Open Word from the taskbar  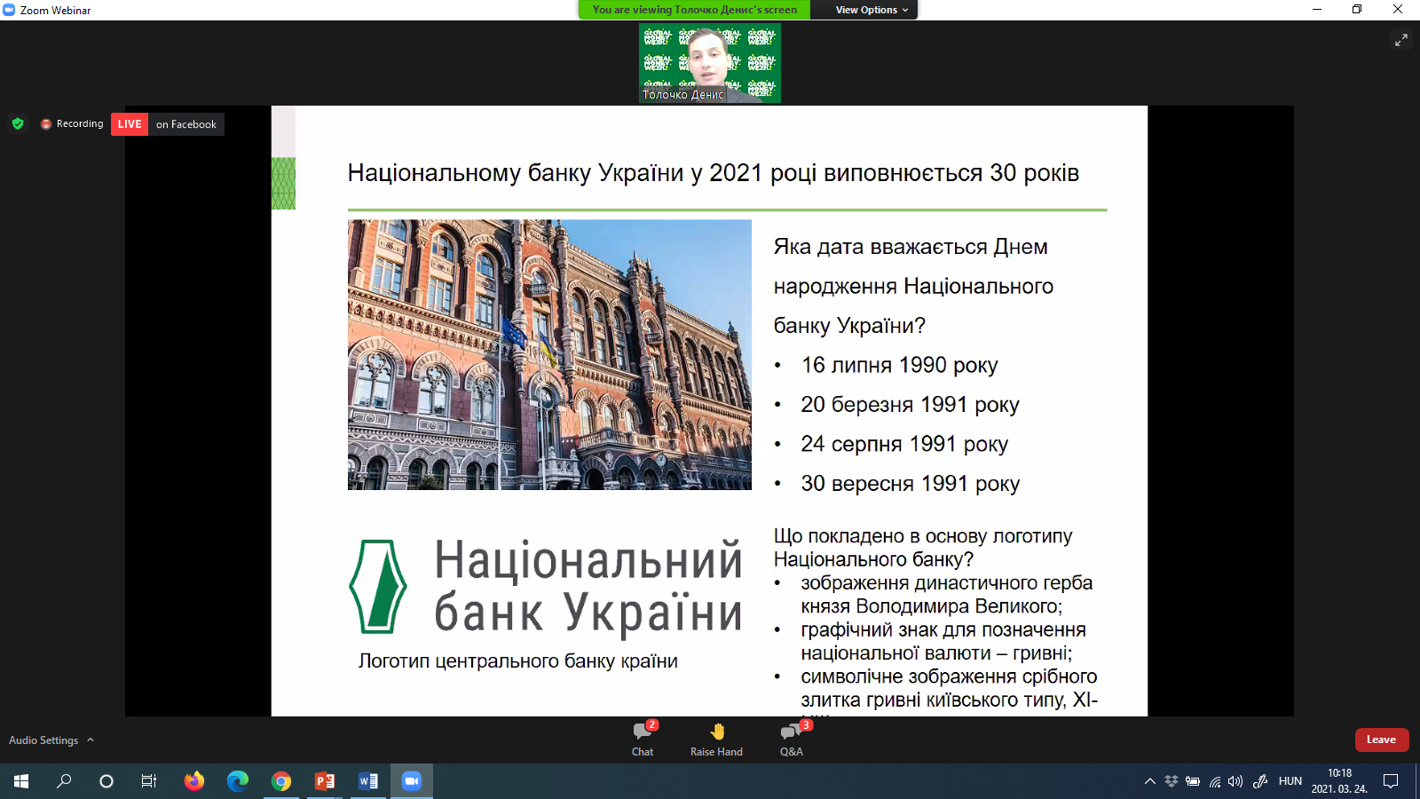click(x=368, y=781)
